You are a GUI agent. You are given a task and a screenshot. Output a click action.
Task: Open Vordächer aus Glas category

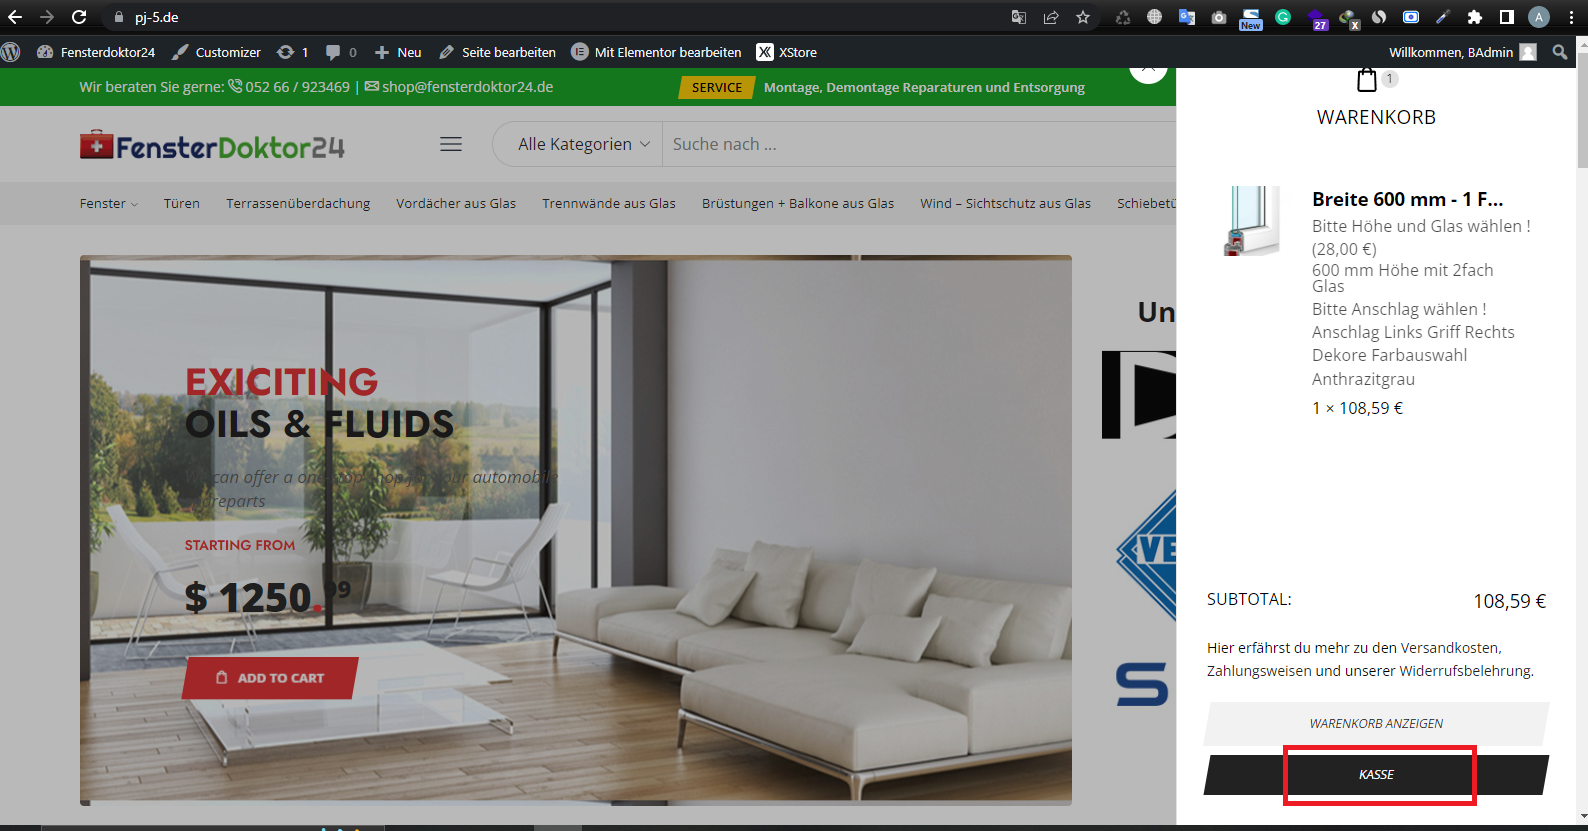click(456, 203)
